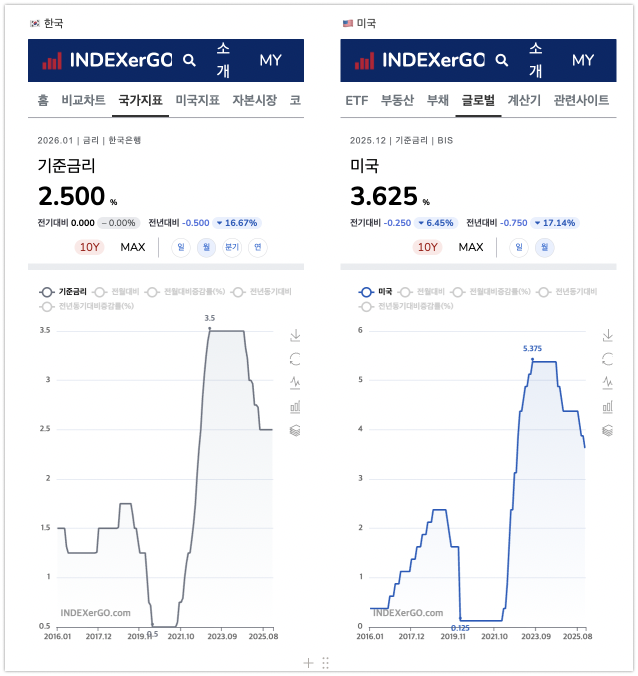Switch the Korea chart to line view
The width and height of the screenshot is (638, 676).
pyautogui.click(x=295, y=383)
